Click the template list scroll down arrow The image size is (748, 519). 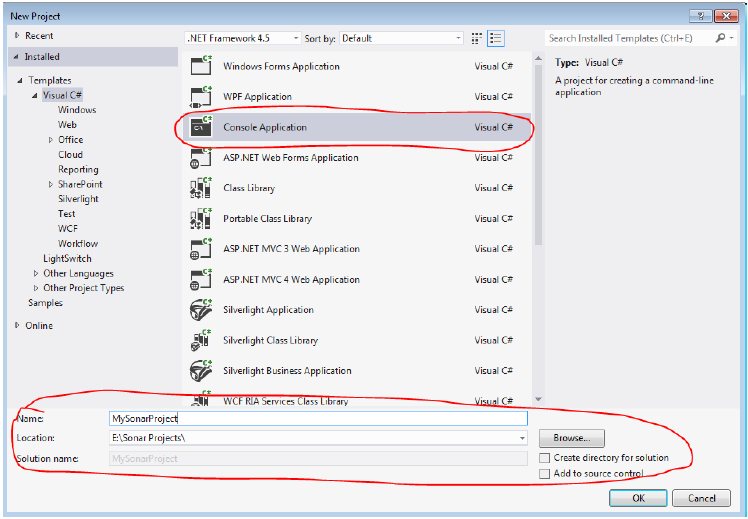538,399
